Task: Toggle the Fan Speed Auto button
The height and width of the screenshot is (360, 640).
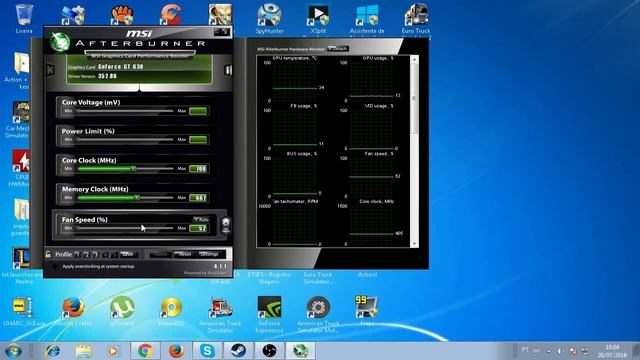Action: pyautogui.click(x=201, y=220)
